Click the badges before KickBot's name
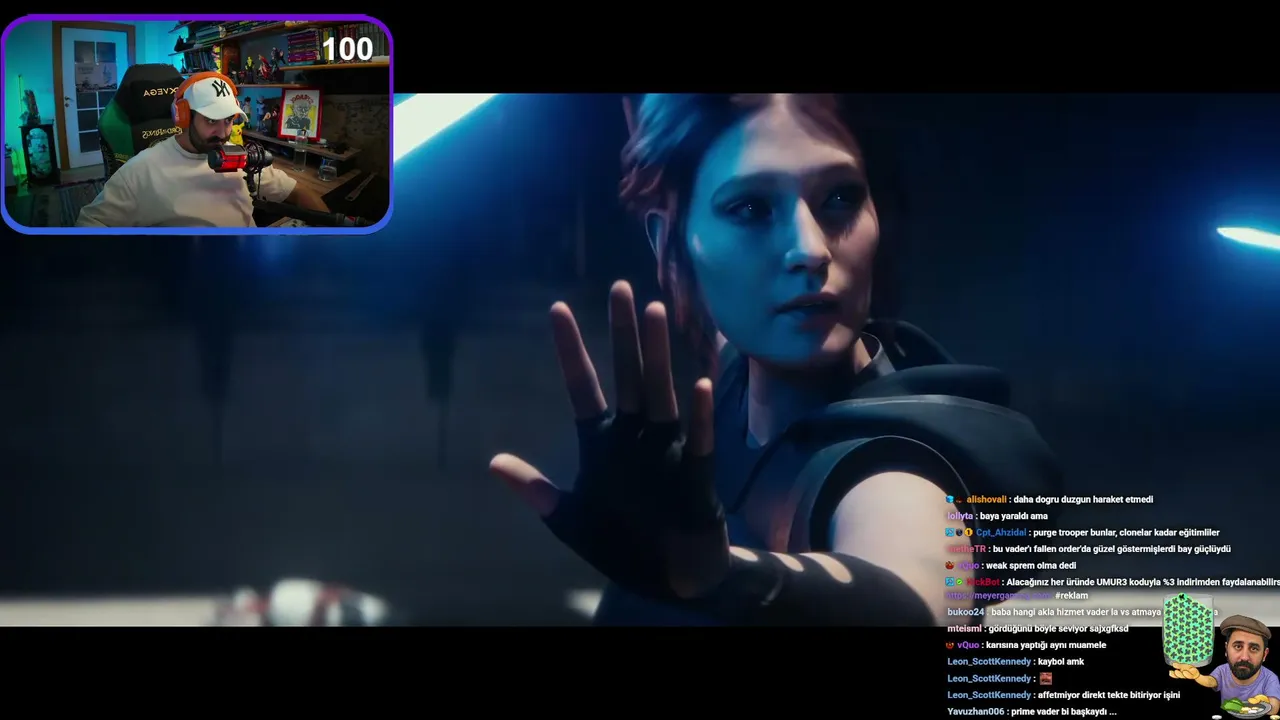Viewport: 1280px width, 720px height. coord(955,582)
